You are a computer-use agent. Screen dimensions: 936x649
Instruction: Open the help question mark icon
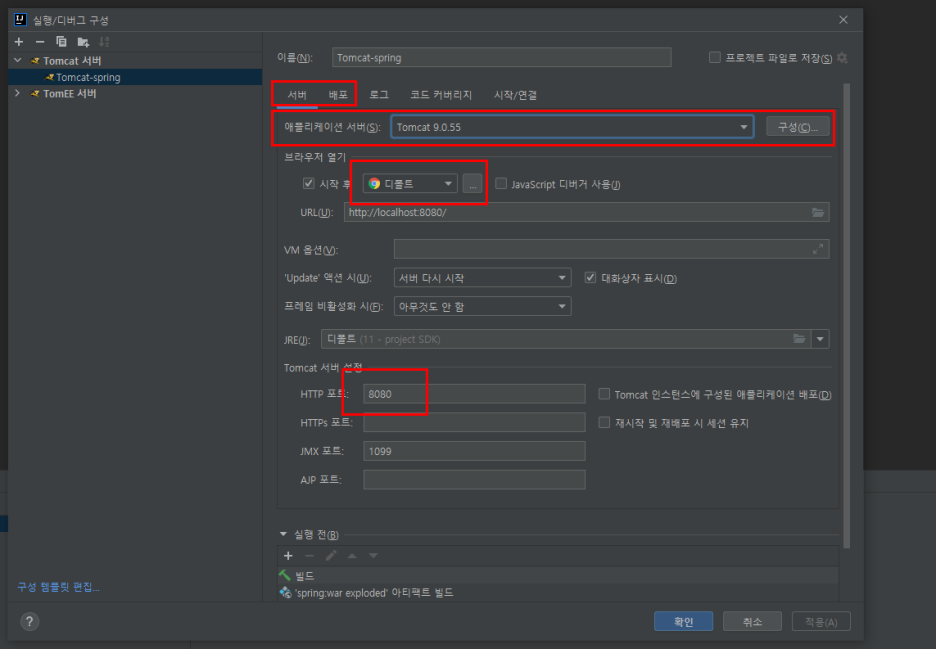(x=29, y=622)
